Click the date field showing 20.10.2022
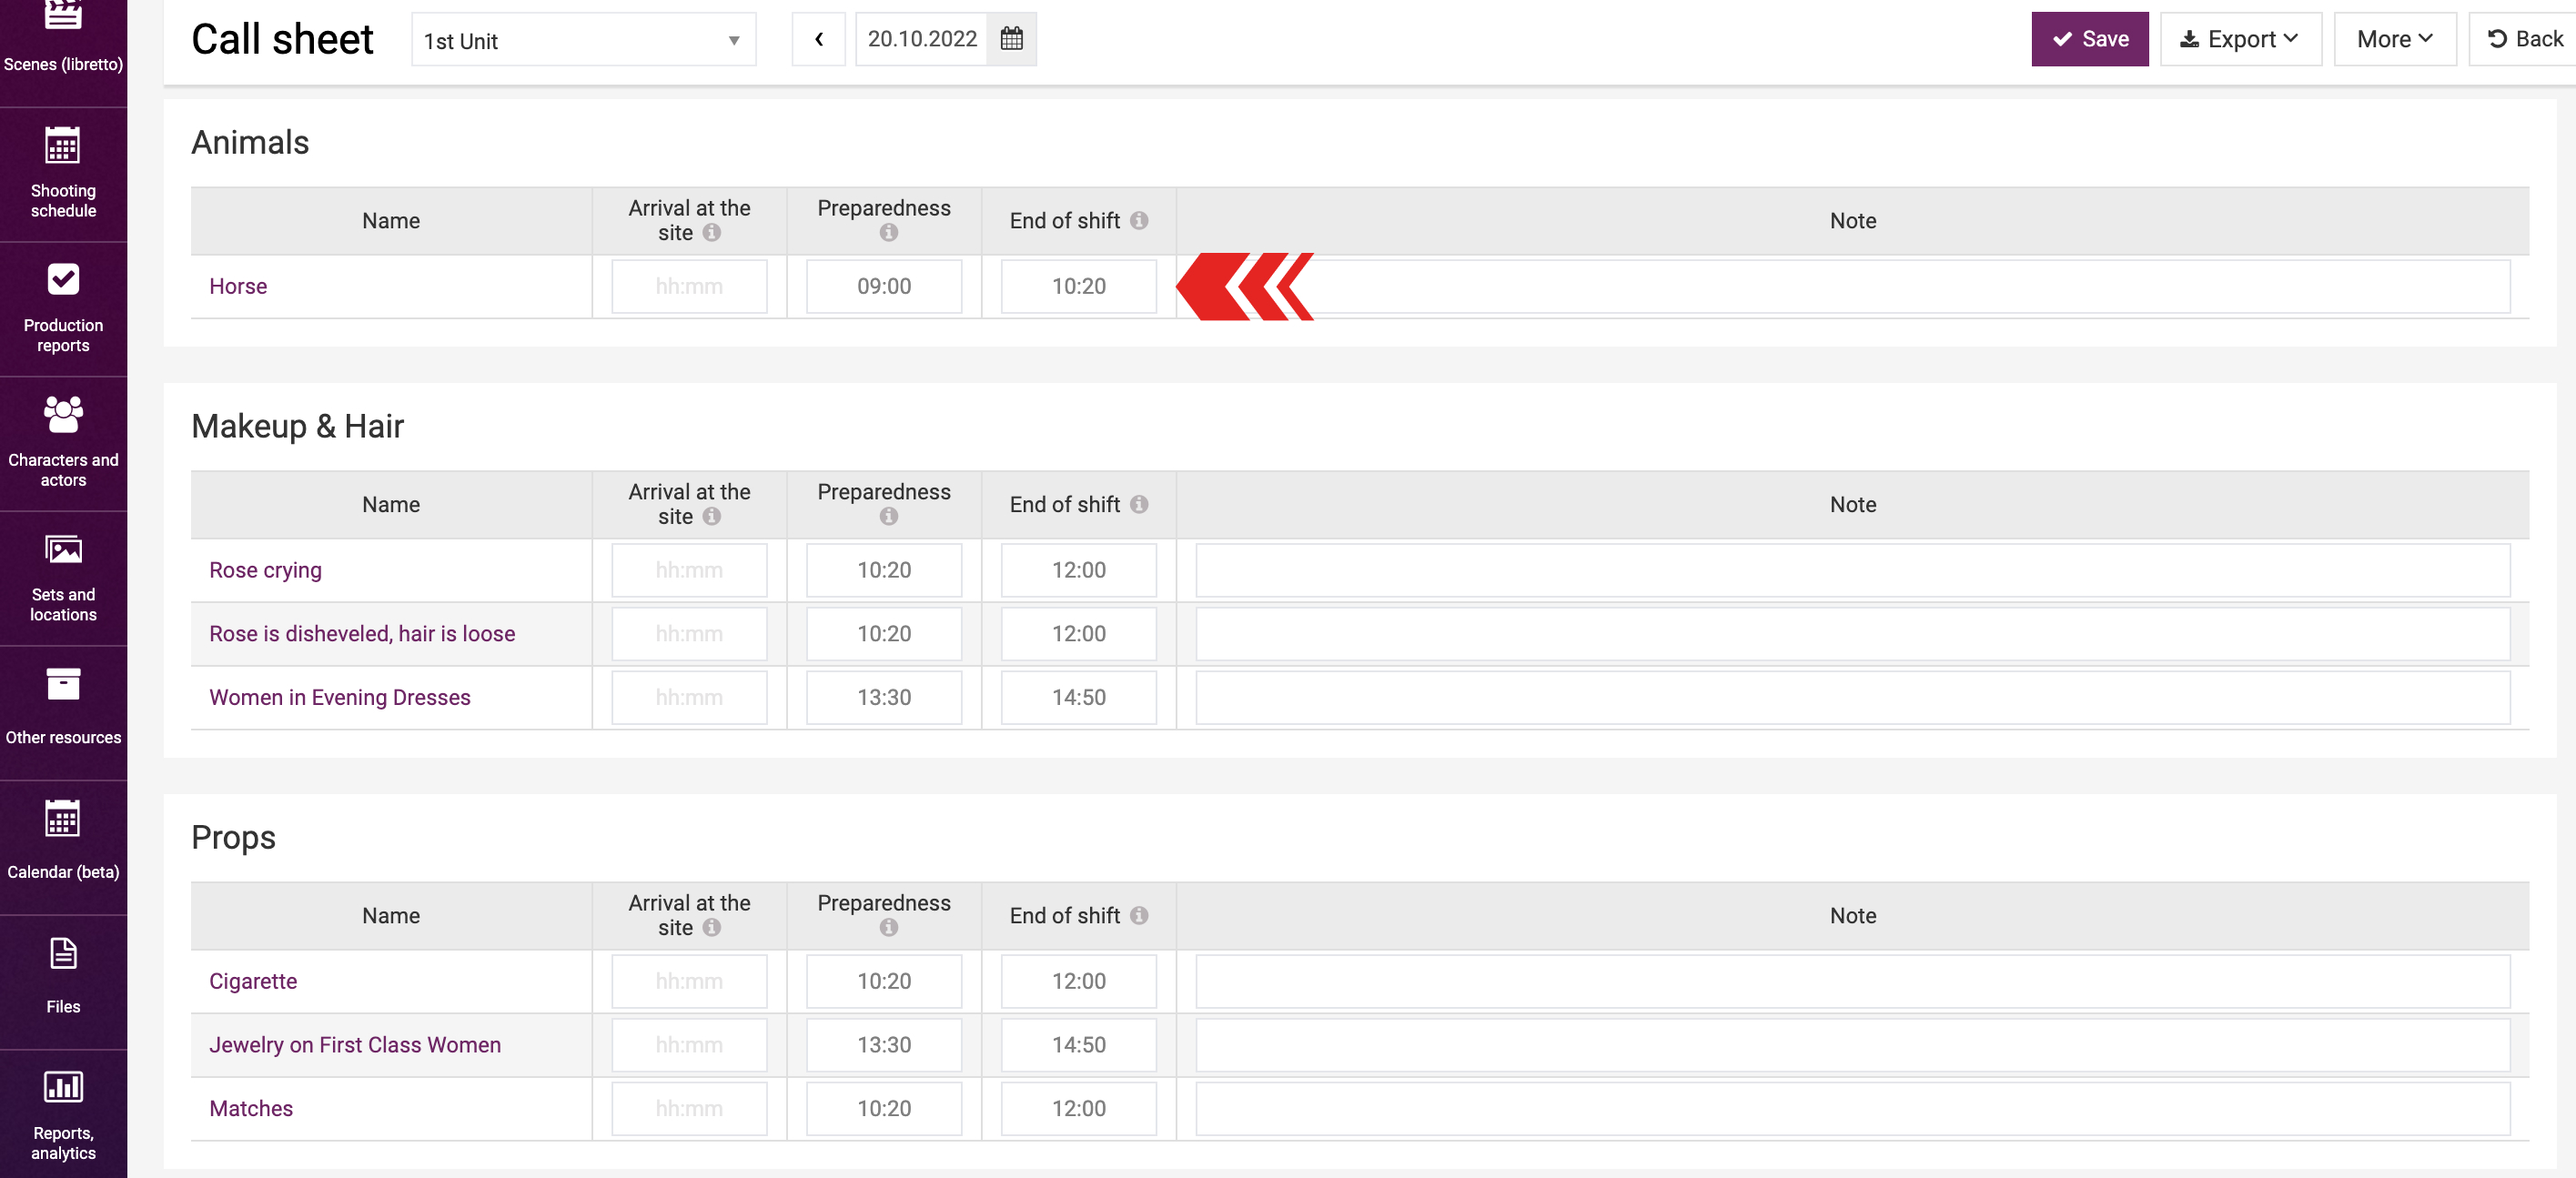2576x1178 pixels. [921, 39]
